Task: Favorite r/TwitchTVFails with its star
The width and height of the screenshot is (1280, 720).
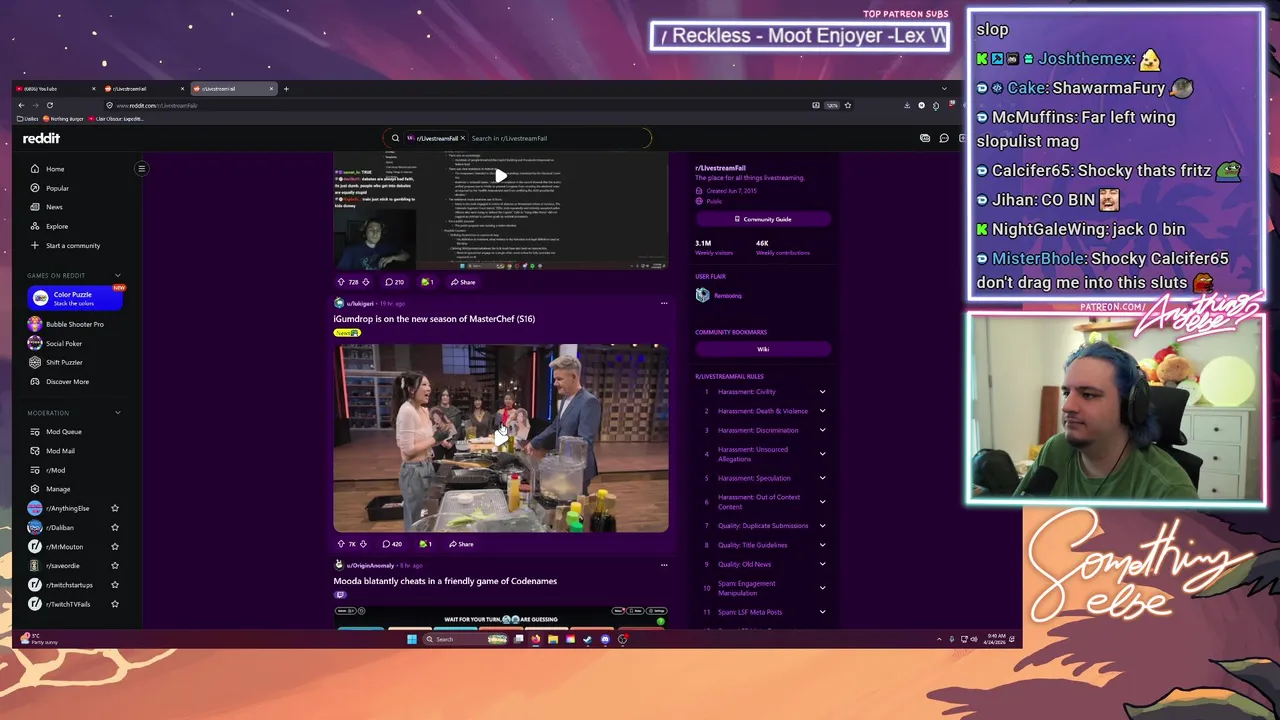Action: (115, 604)
